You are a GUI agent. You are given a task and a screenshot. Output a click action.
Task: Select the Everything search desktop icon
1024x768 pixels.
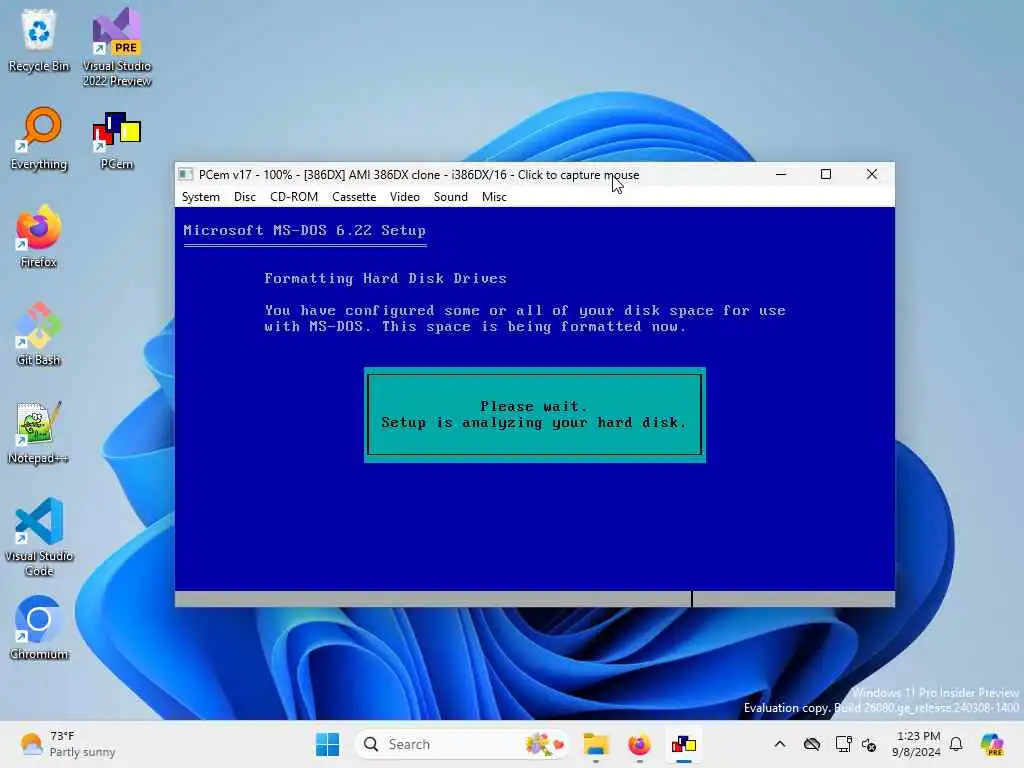pos(39,138)
